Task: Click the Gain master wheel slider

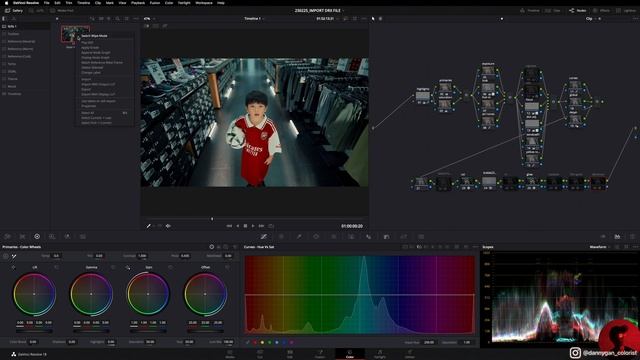Action: [148, 331]
